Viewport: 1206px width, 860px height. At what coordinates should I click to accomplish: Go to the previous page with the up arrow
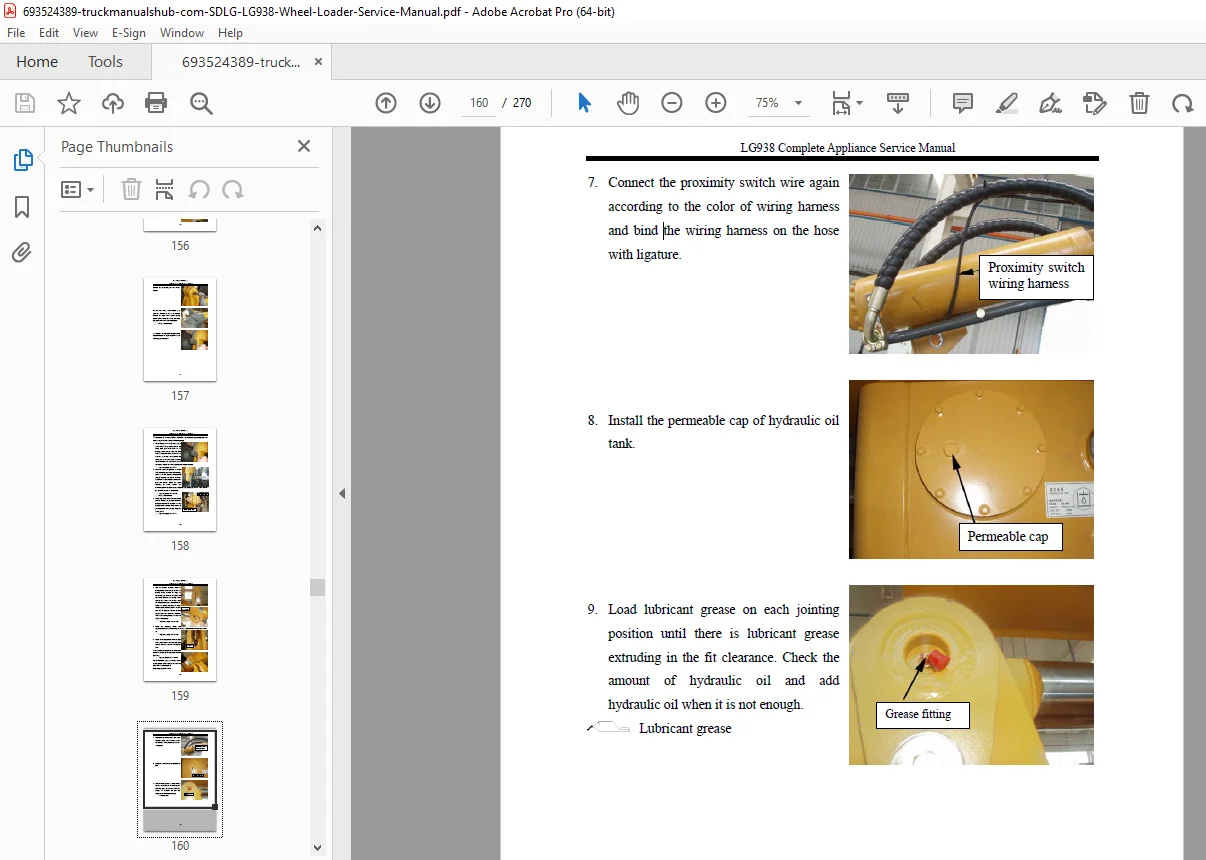click(386, 103)
